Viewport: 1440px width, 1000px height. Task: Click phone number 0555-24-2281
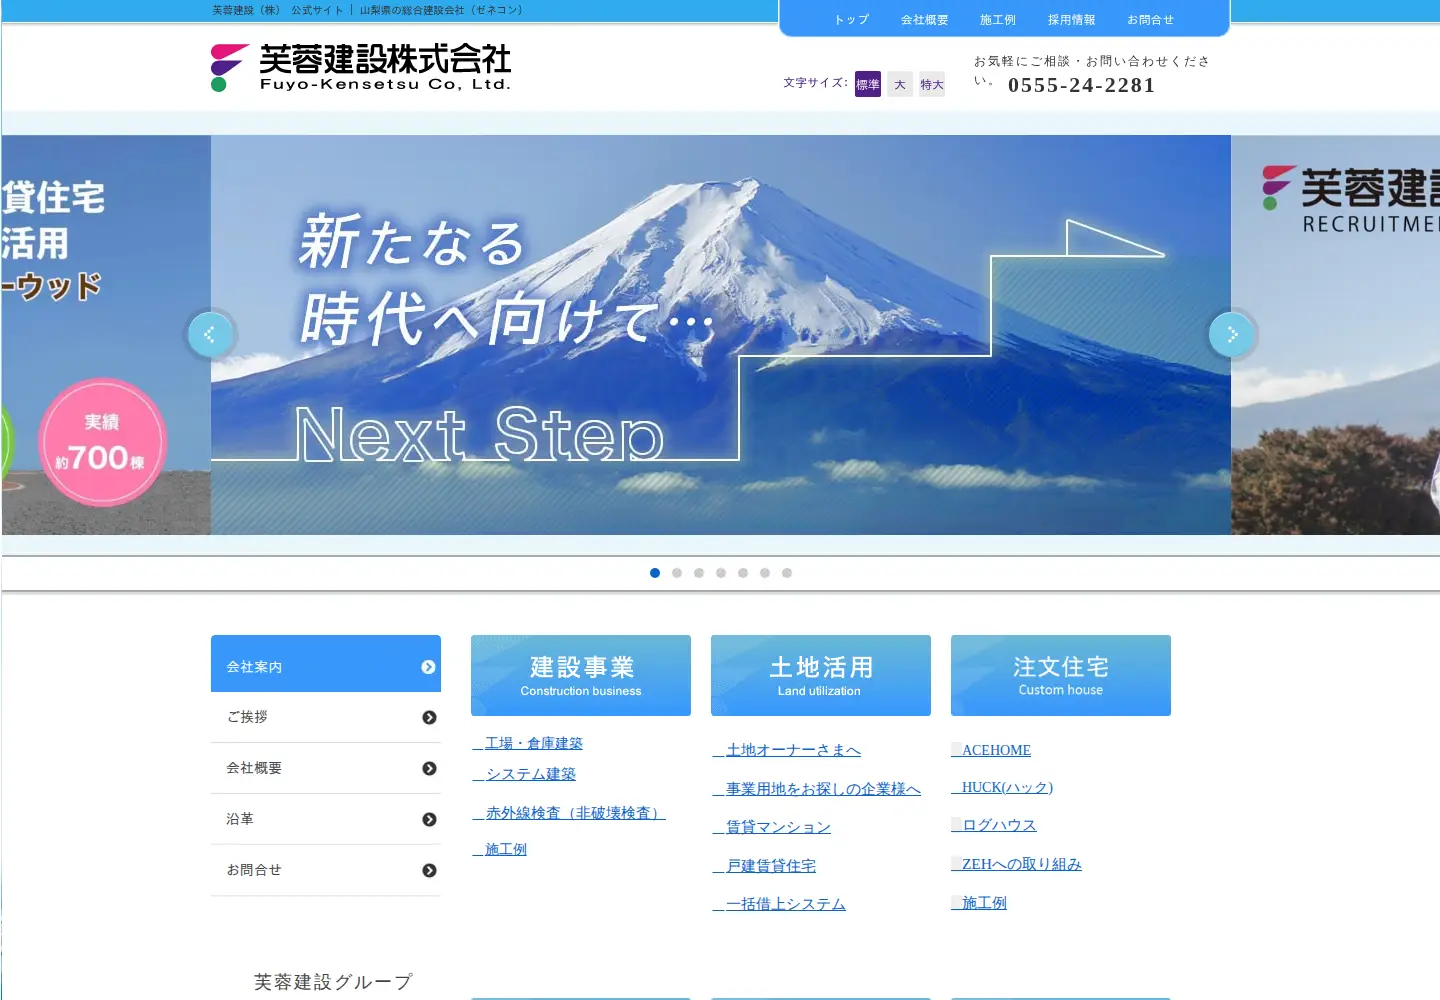click(1081, 85)
